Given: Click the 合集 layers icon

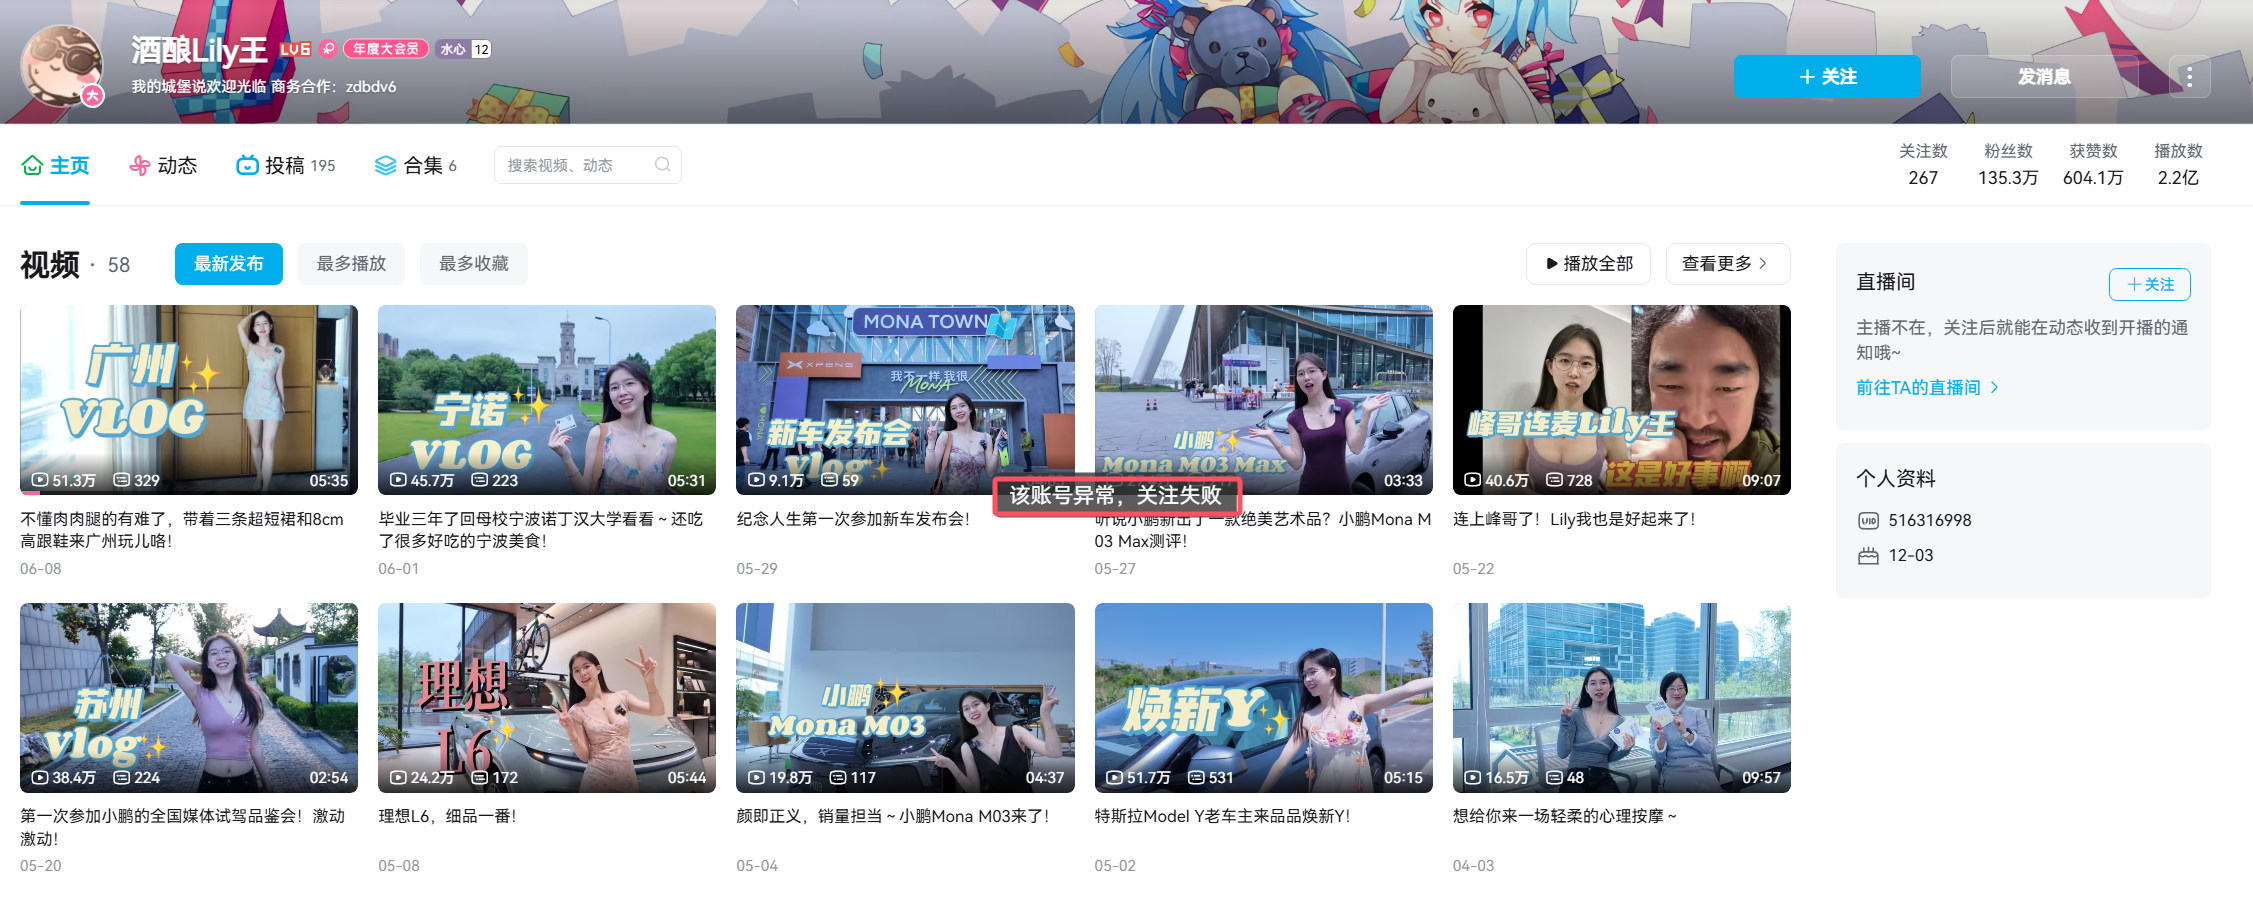Looking at the screenshot, I should pyautogui.click(x=386, y=166).
